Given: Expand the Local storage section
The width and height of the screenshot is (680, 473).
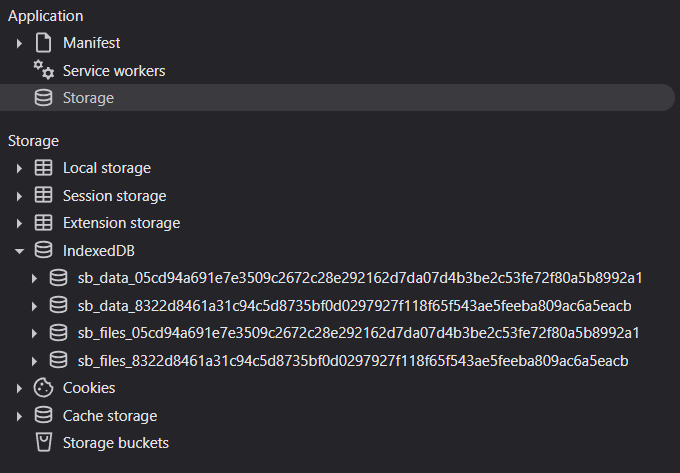Looking at the screenshot, I should 19,168.
